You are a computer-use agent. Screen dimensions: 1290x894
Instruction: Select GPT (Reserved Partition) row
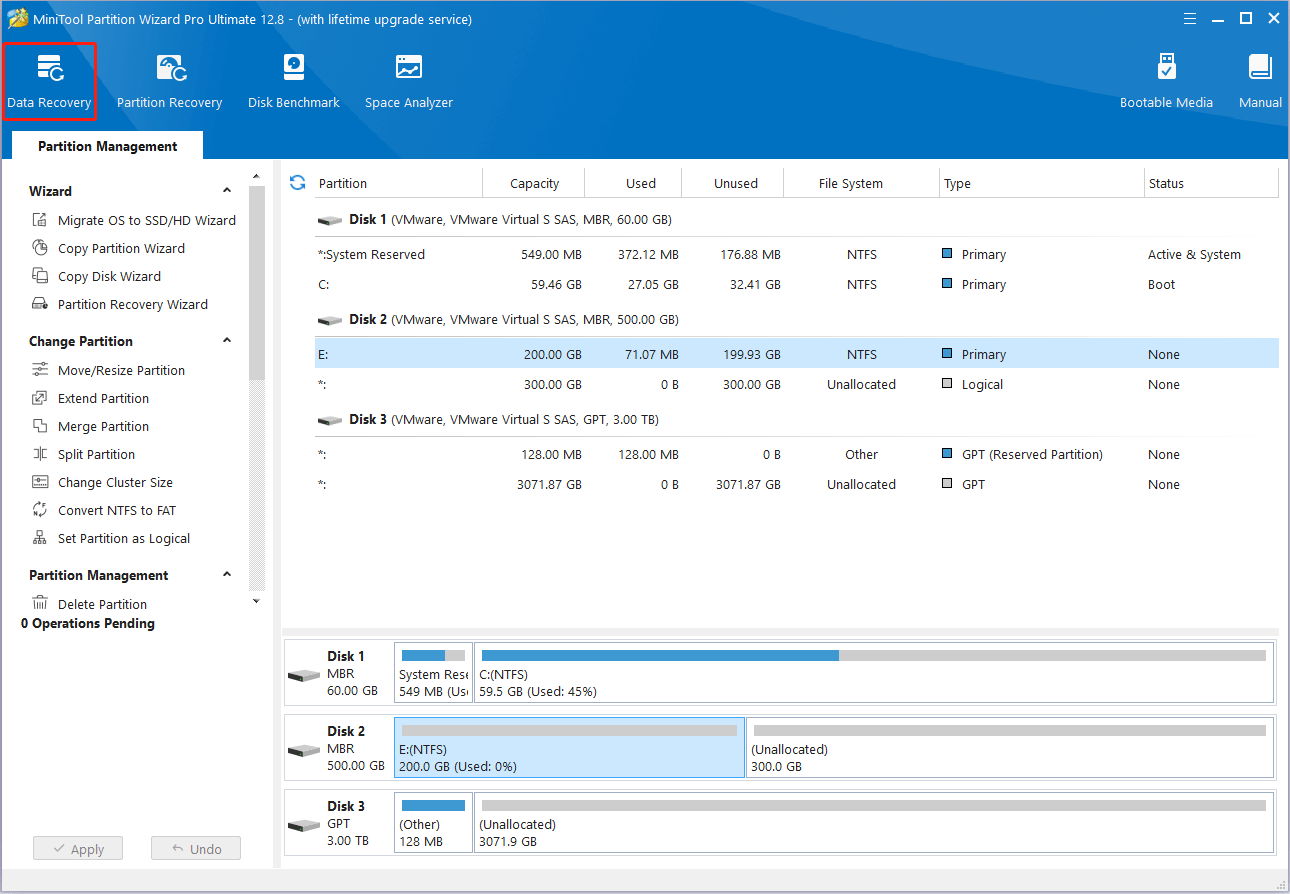click(796, 454)
